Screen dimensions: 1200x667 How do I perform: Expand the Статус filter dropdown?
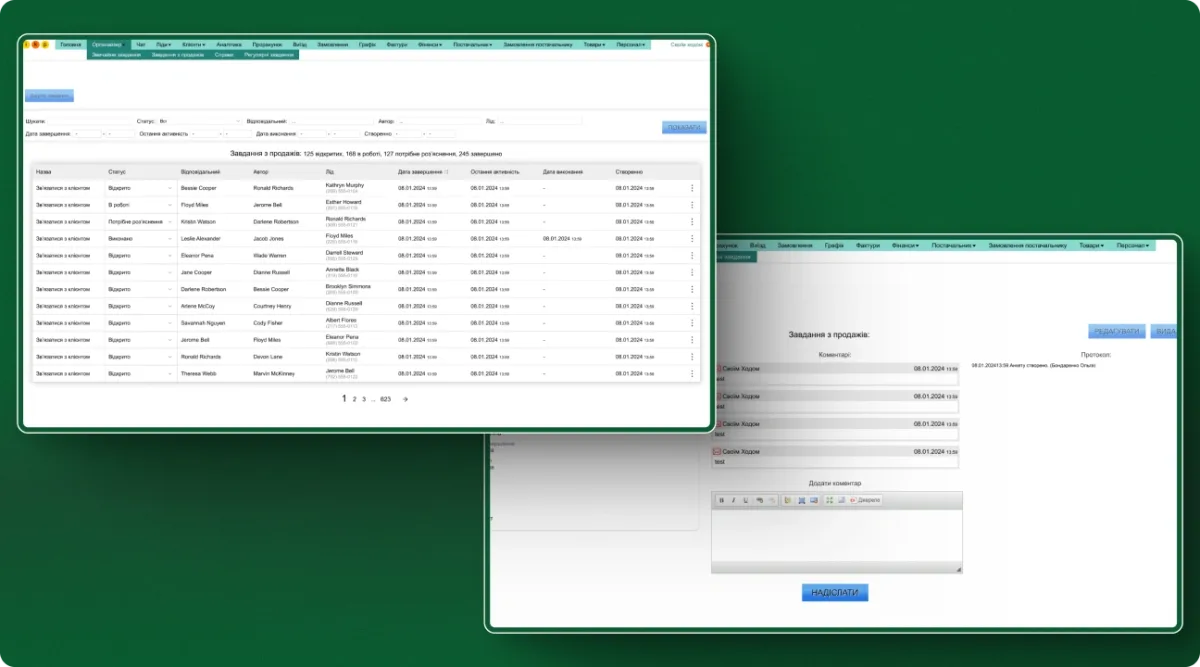tap(199, 121)
